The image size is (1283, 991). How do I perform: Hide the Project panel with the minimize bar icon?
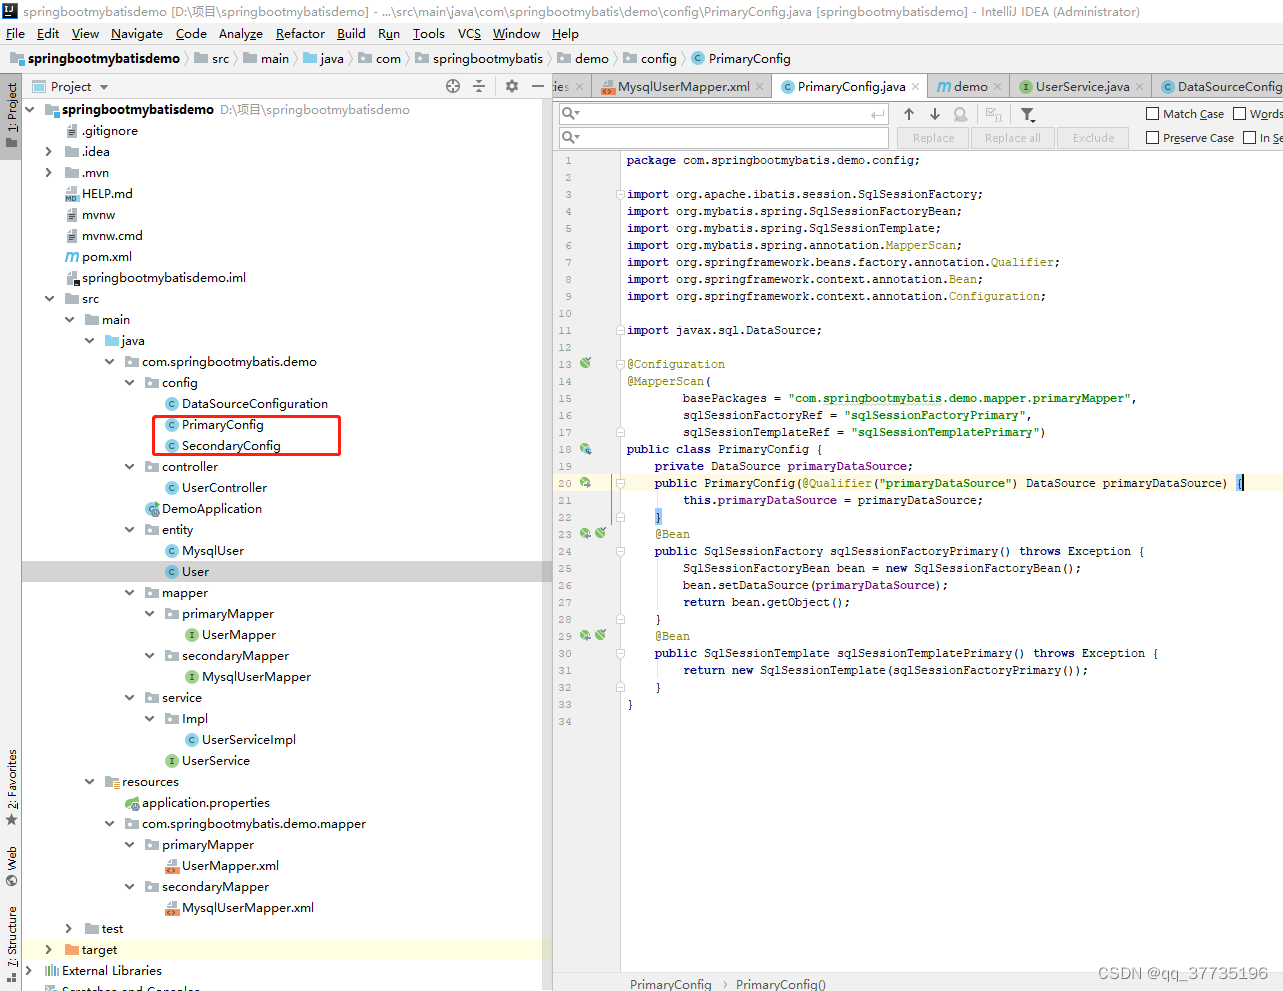tap(537, 86)
